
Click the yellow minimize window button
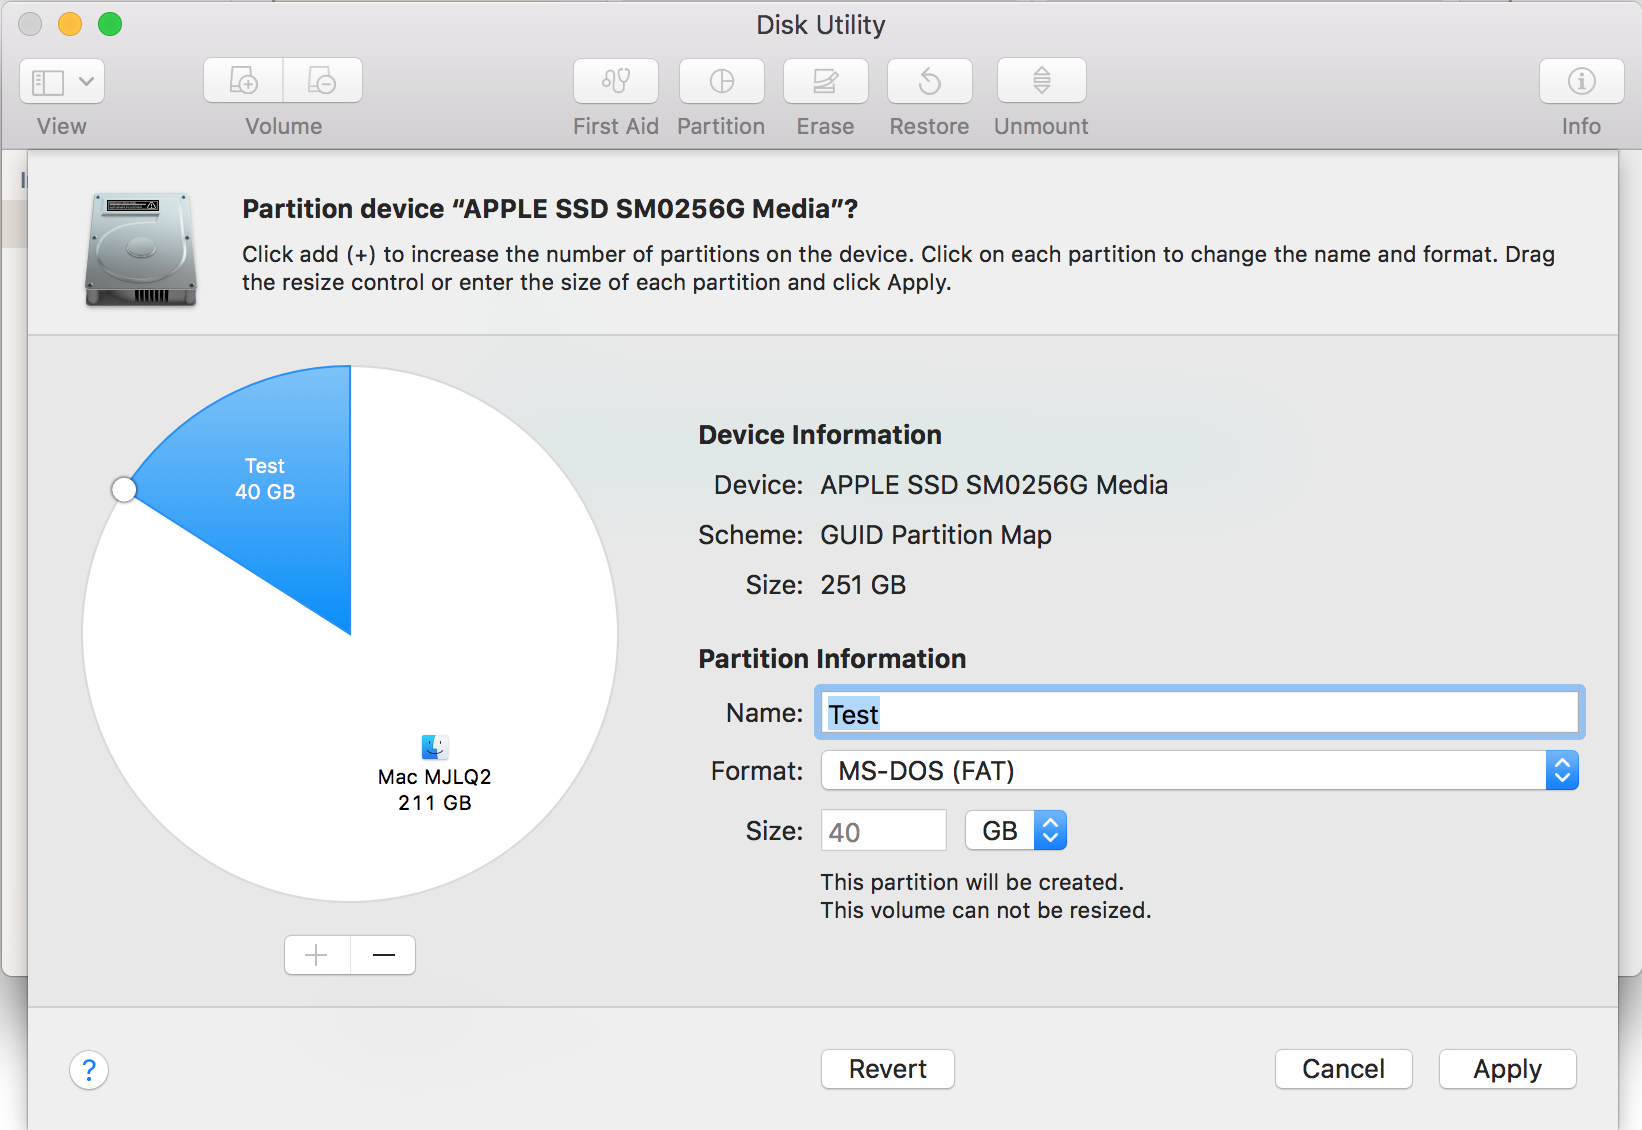70,24
